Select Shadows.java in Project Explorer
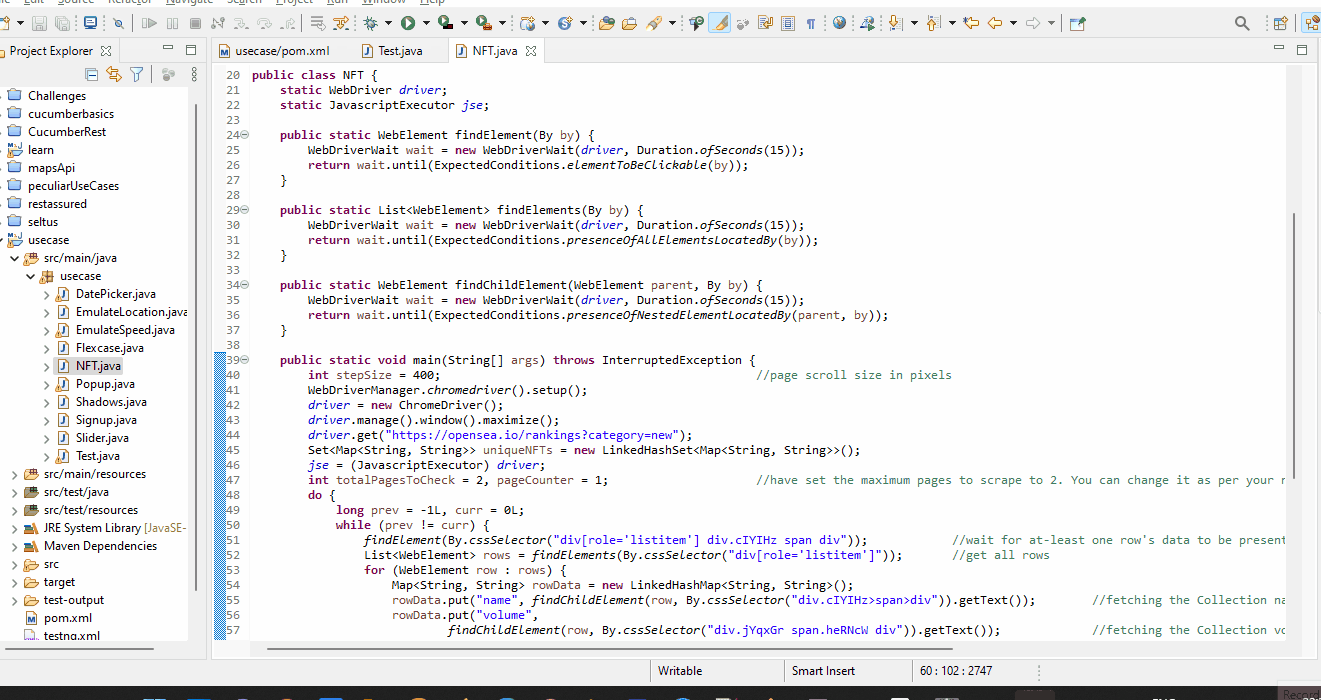This screenshot has height=700, width=1321. (110, 402)
